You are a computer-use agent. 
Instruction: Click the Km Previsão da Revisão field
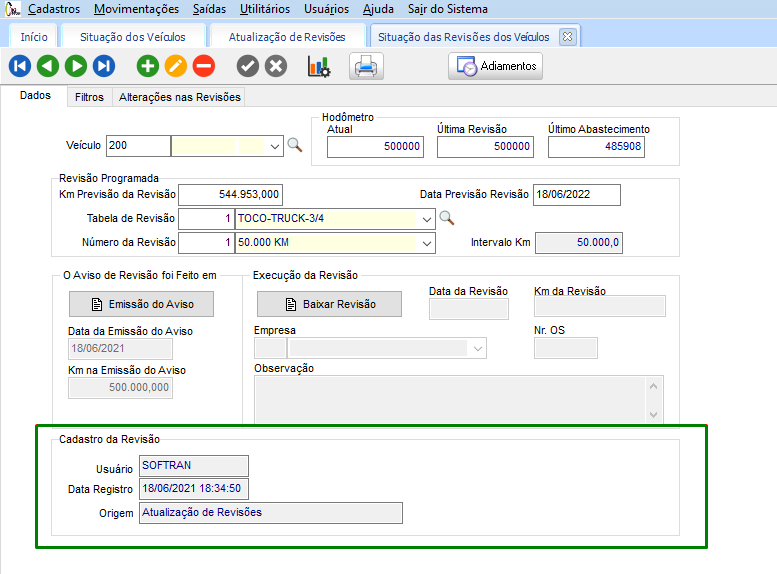coord(230,195)
